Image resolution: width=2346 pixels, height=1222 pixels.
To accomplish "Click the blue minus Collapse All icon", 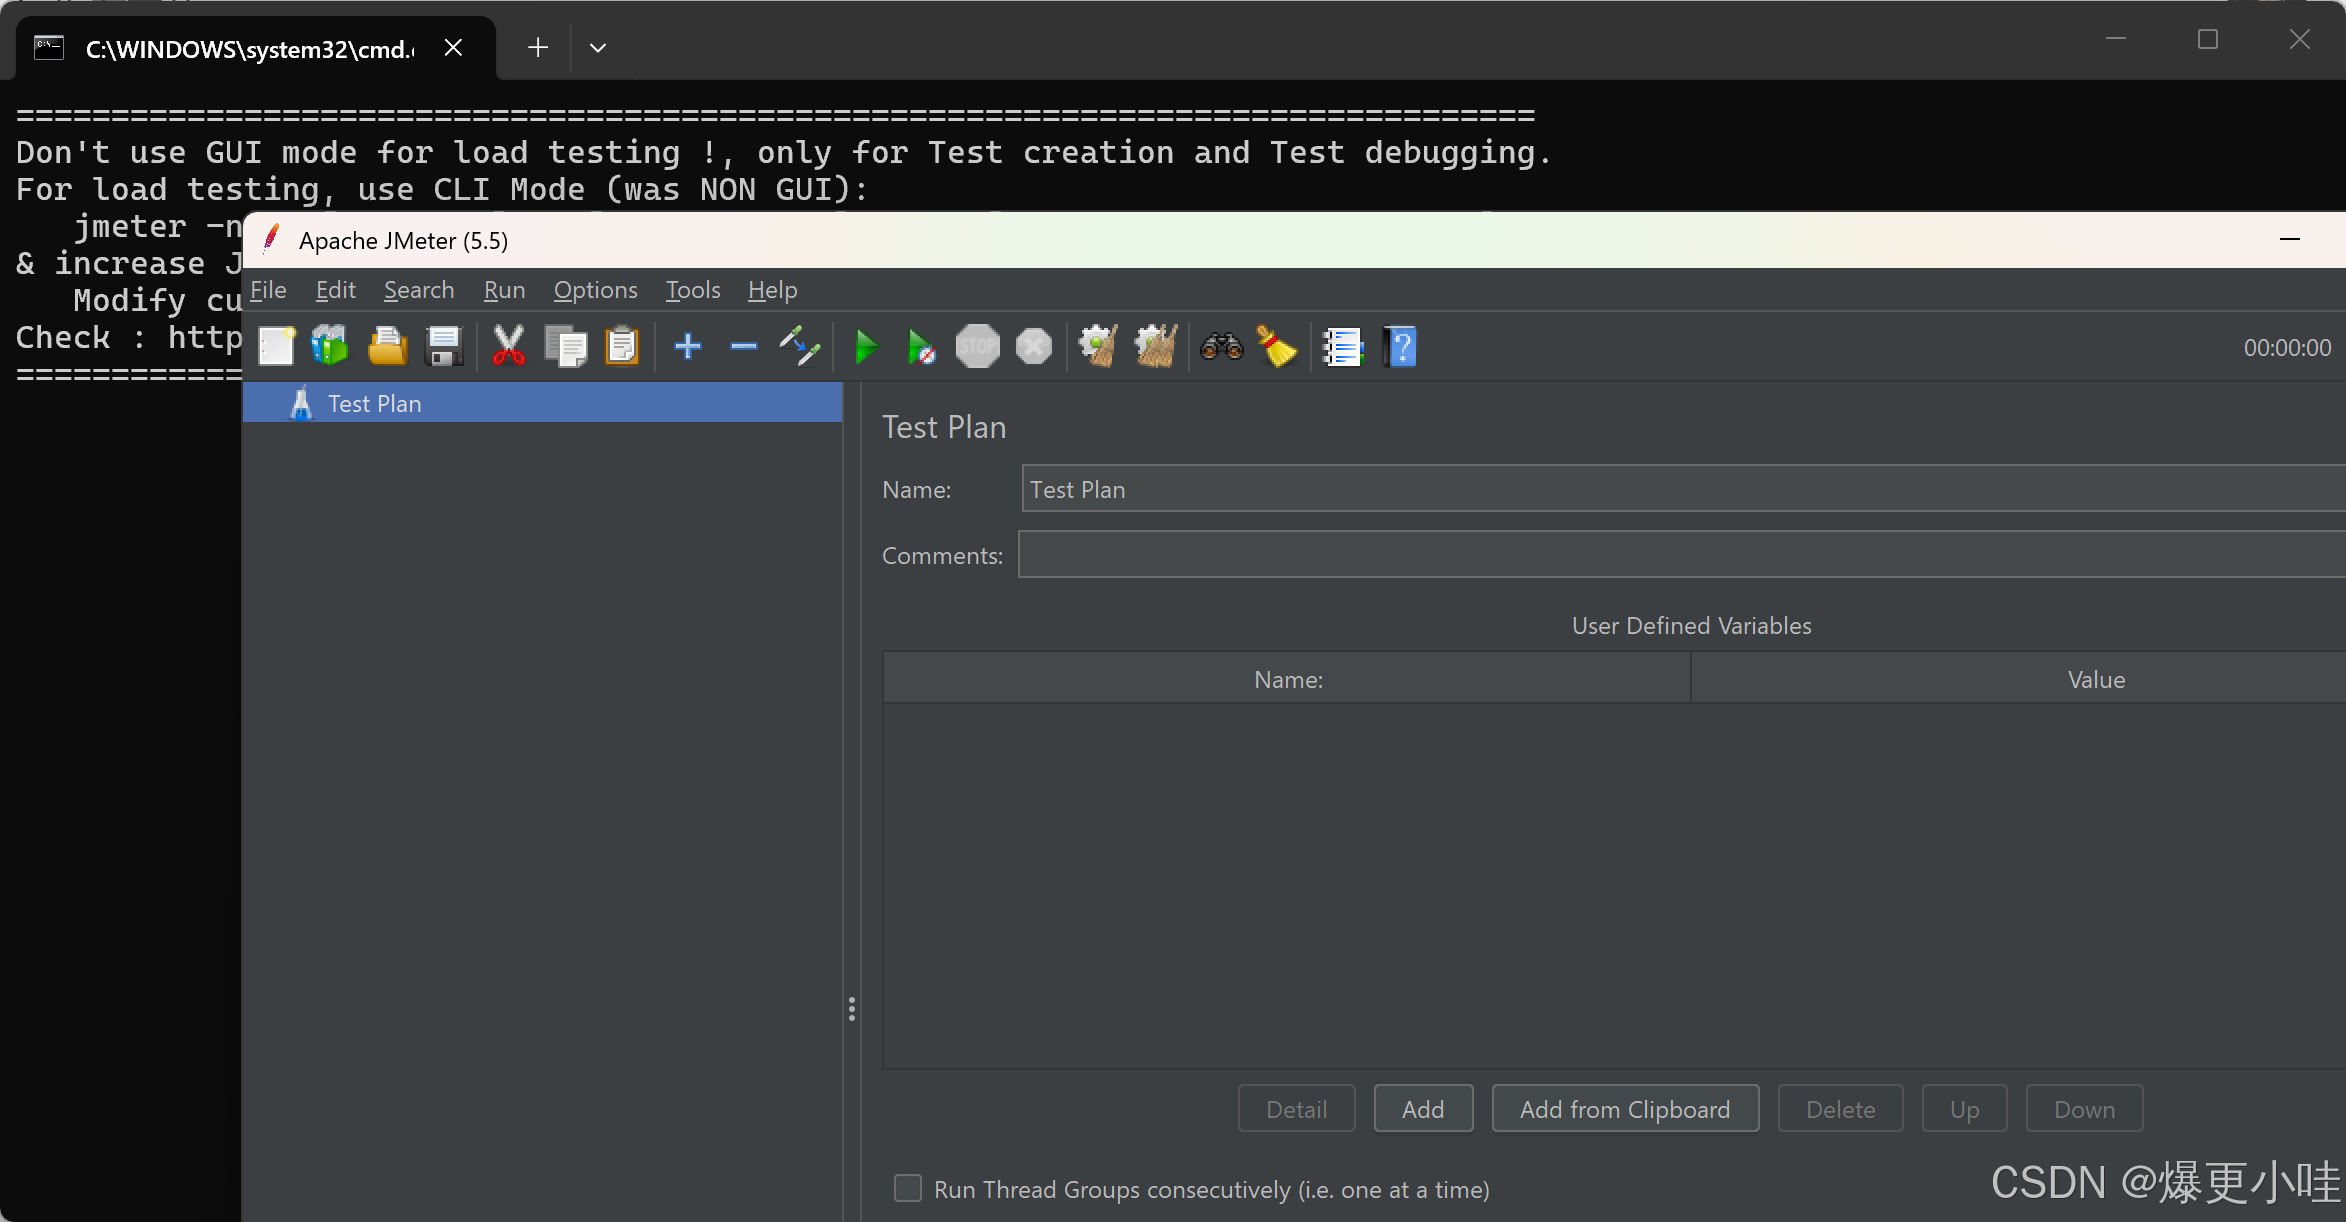I will [x=743, y=347].
